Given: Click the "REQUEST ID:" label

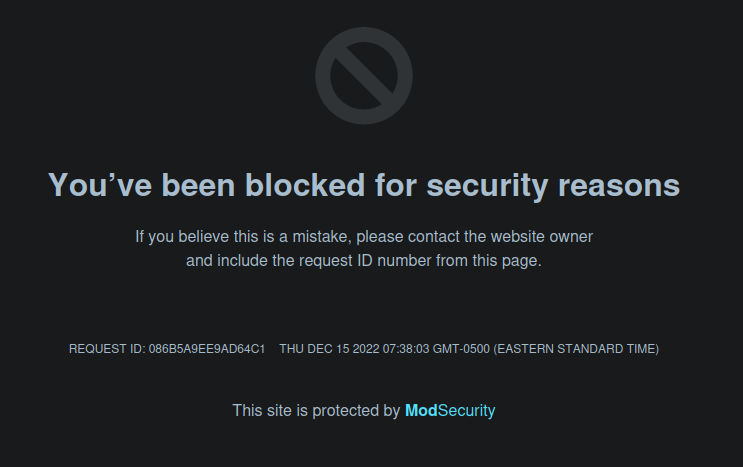Looking at the screenshot, I should (x=107, y=349).
